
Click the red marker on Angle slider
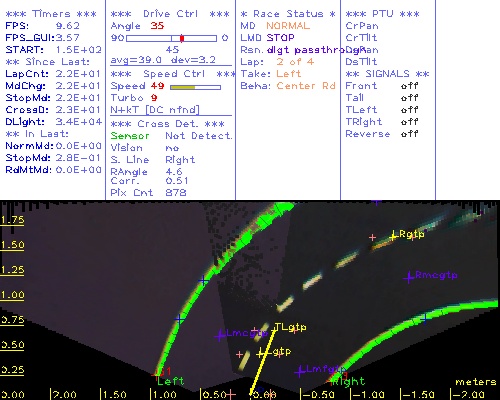coord(182,38)
